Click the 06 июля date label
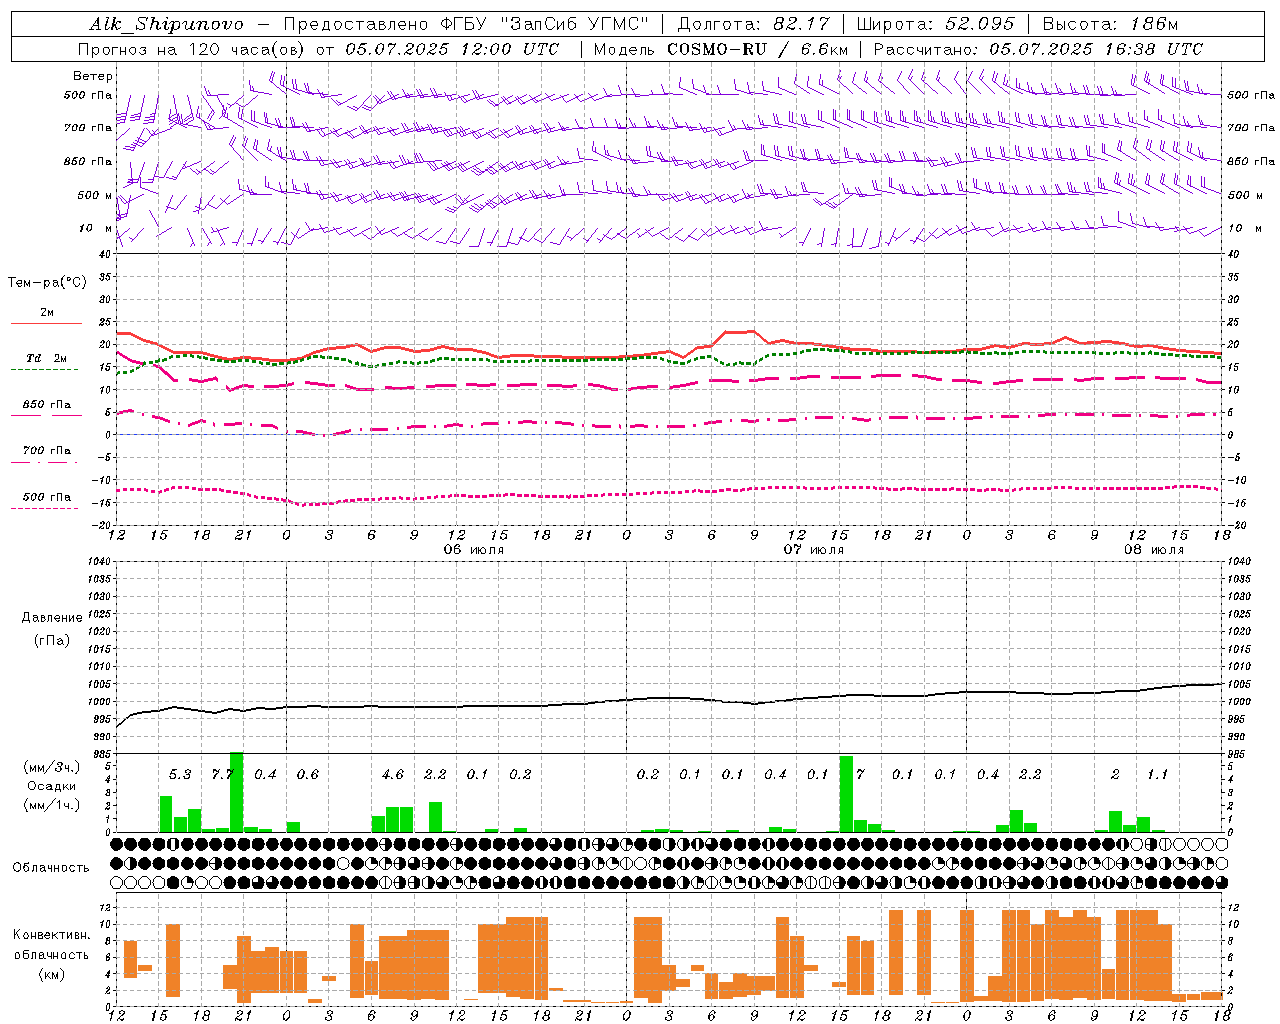Image resolution: width=1280 pixels, height=1024 pixels. click(474, 550)
